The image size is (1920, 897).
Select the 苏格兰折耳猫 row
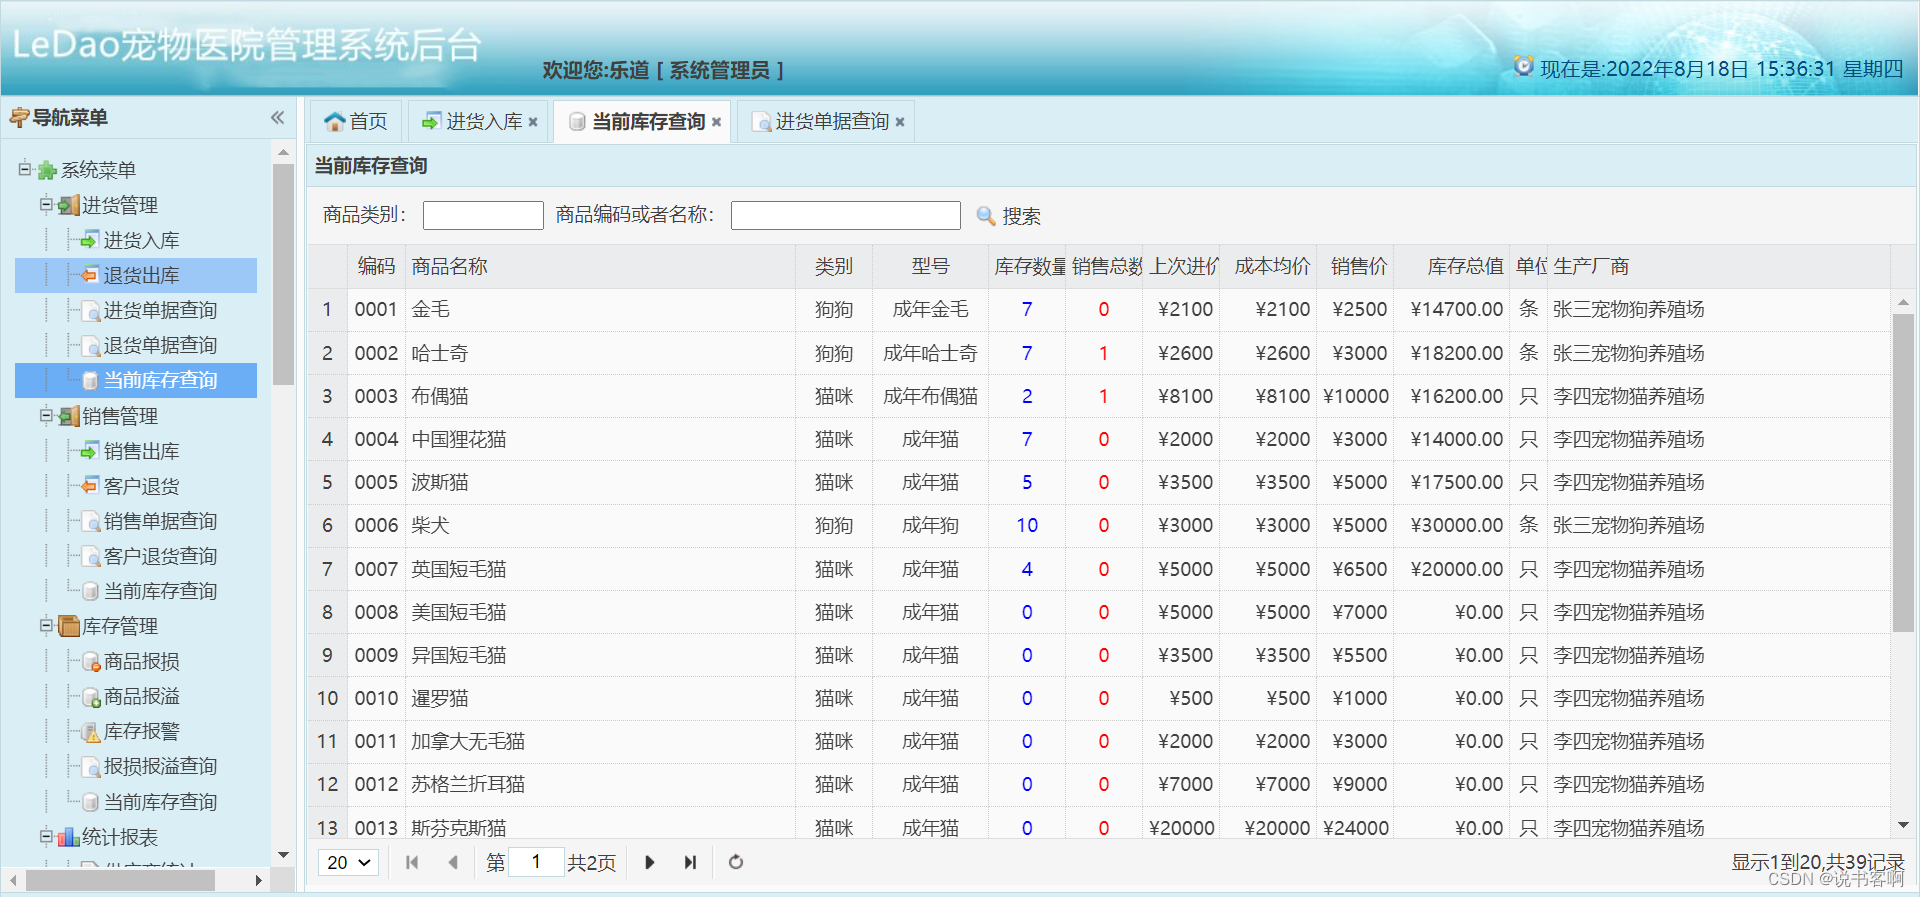pos(1098,784)
